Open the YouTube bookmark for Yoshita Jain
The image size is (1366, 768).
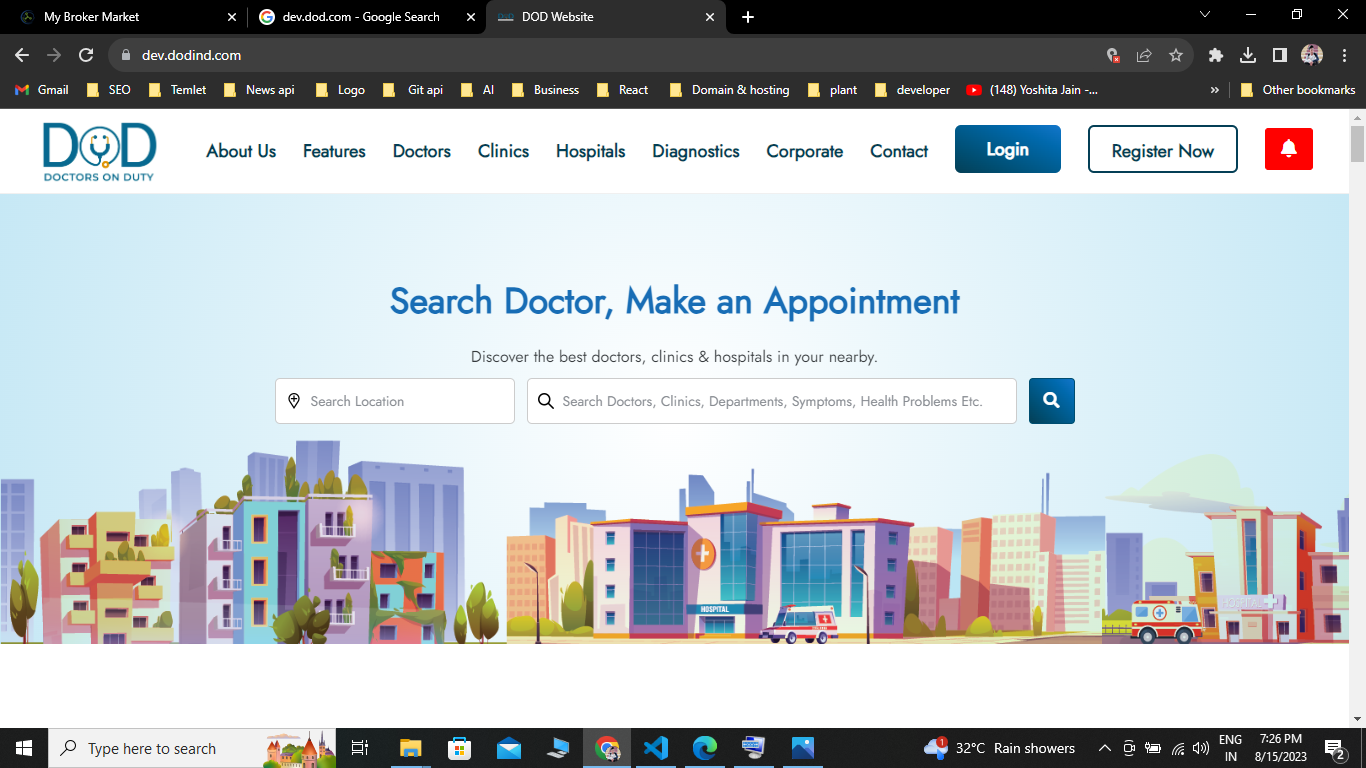click(x=1030, y=89)
